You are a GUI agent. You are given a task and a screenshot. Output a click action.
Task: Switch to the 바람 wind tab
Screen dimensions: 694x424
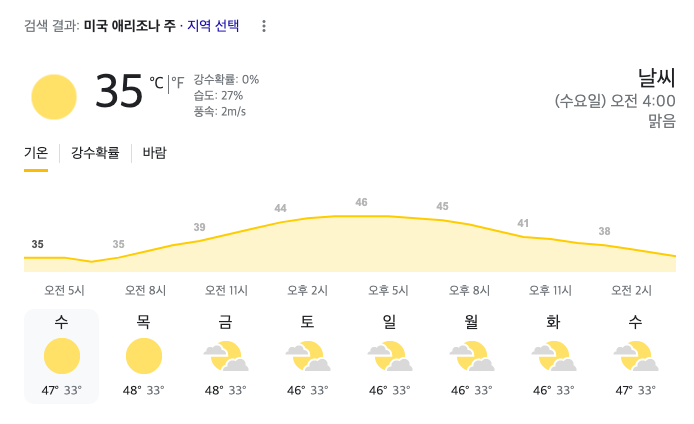(155, 153)
